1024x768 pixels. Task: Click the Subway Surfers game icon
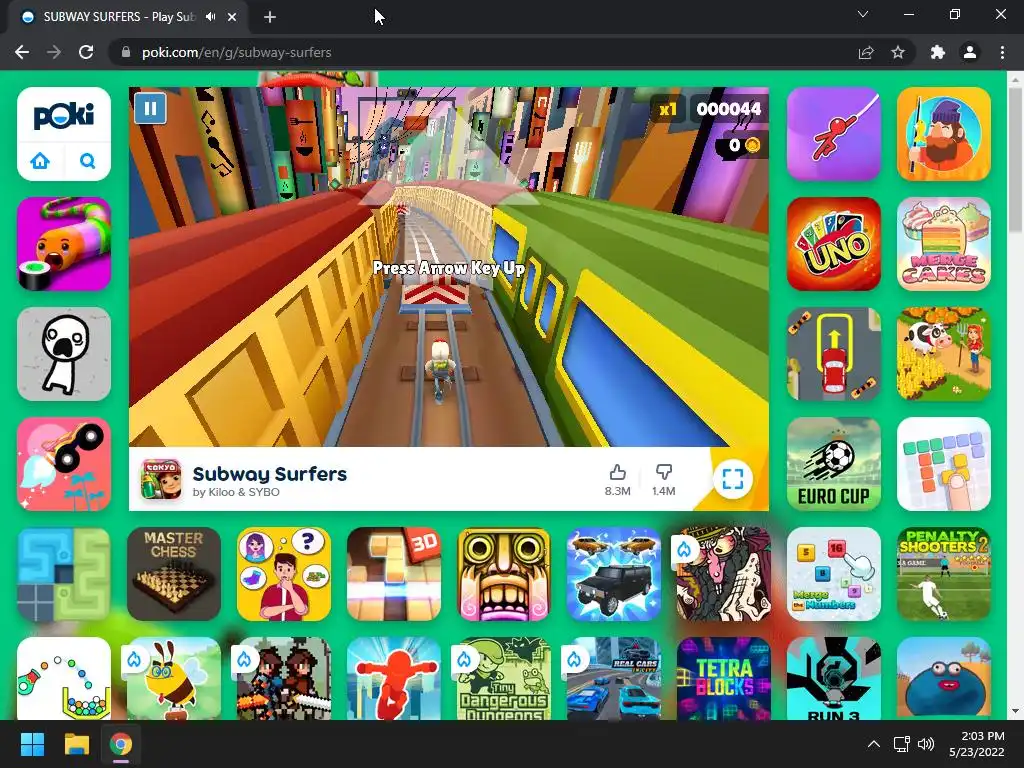161,479
